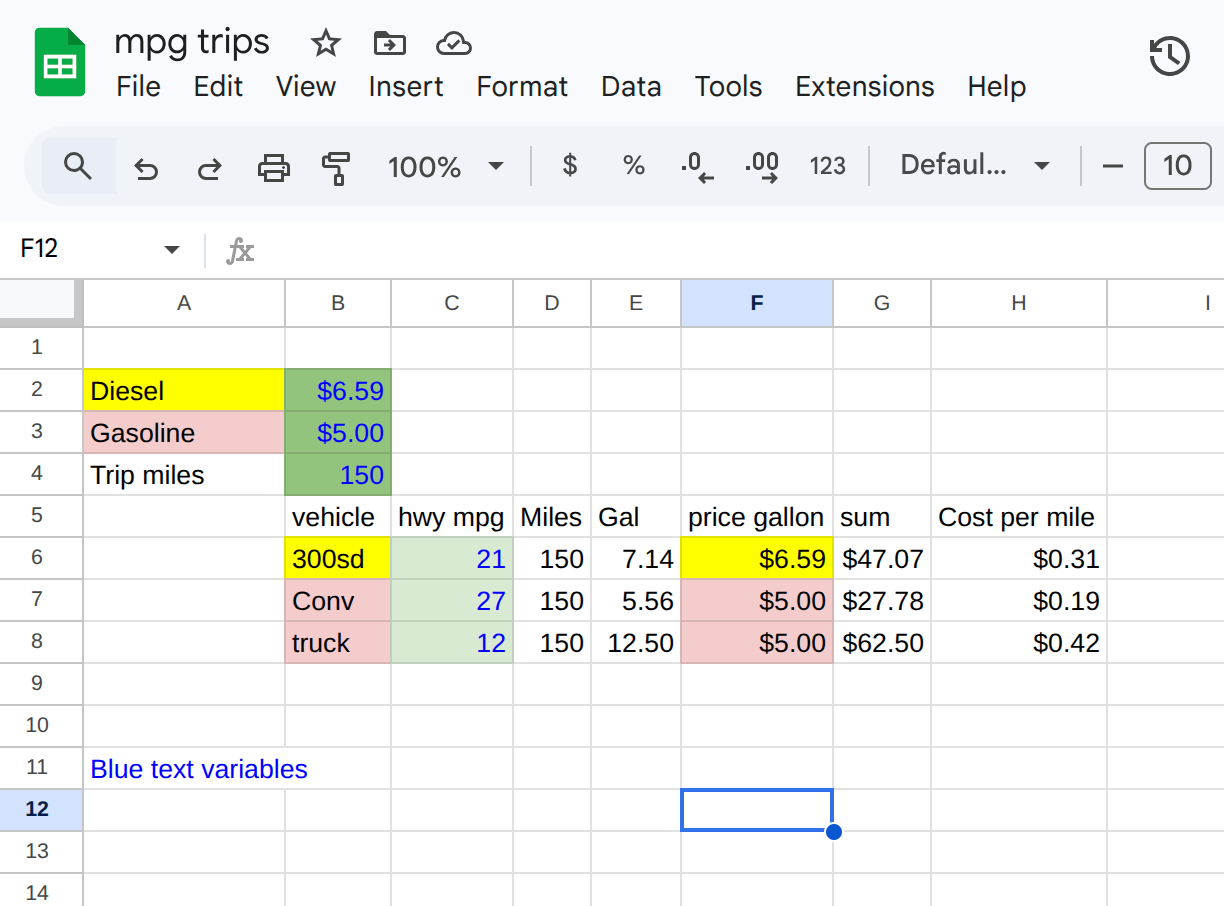The image size is (1224, 906).
Task: Open the File menu
Action: [138, 87]
